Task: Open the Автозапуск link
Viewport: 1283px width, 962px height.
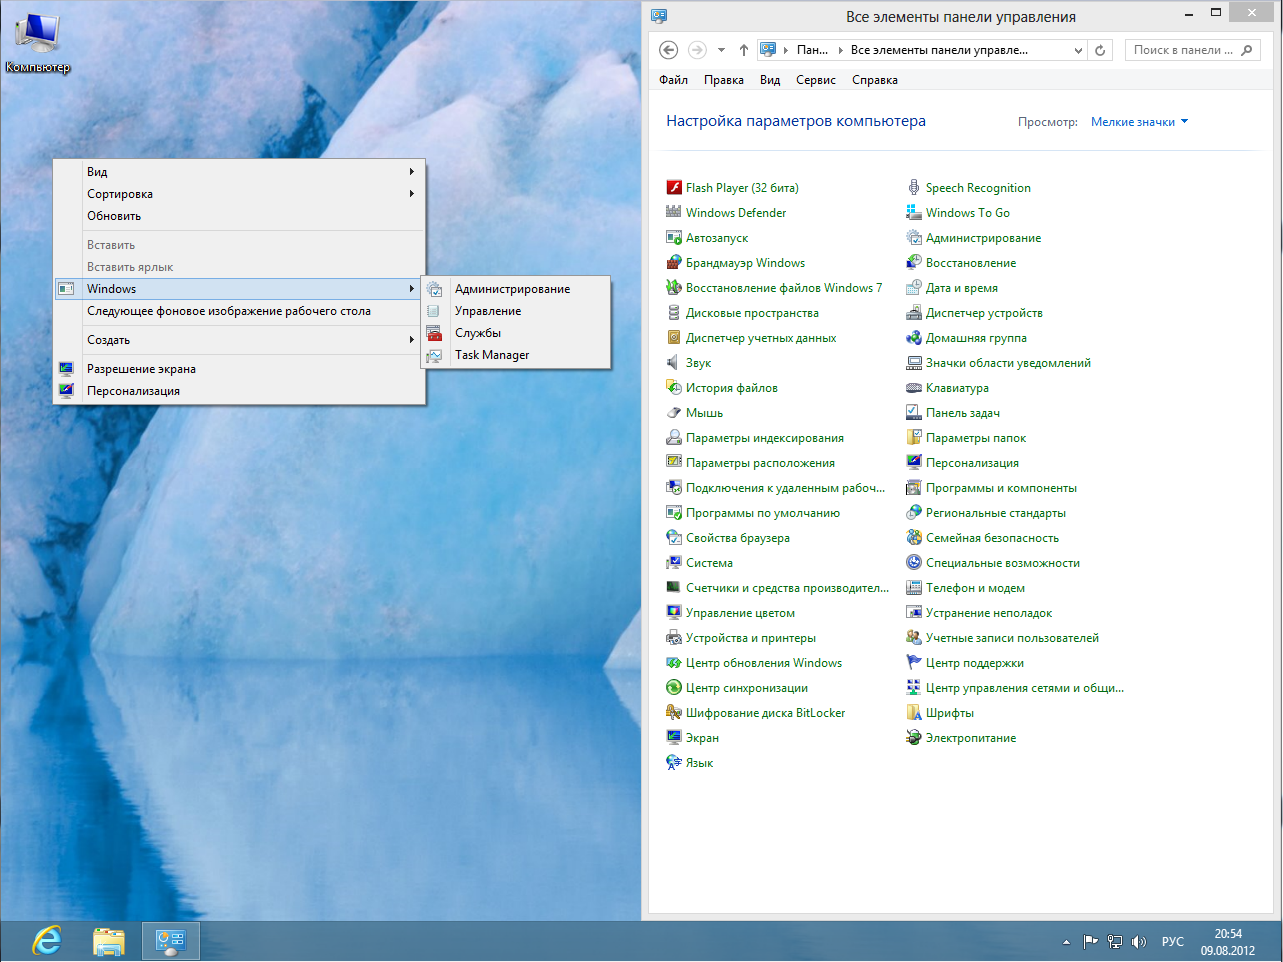Action: click(717, 238)
